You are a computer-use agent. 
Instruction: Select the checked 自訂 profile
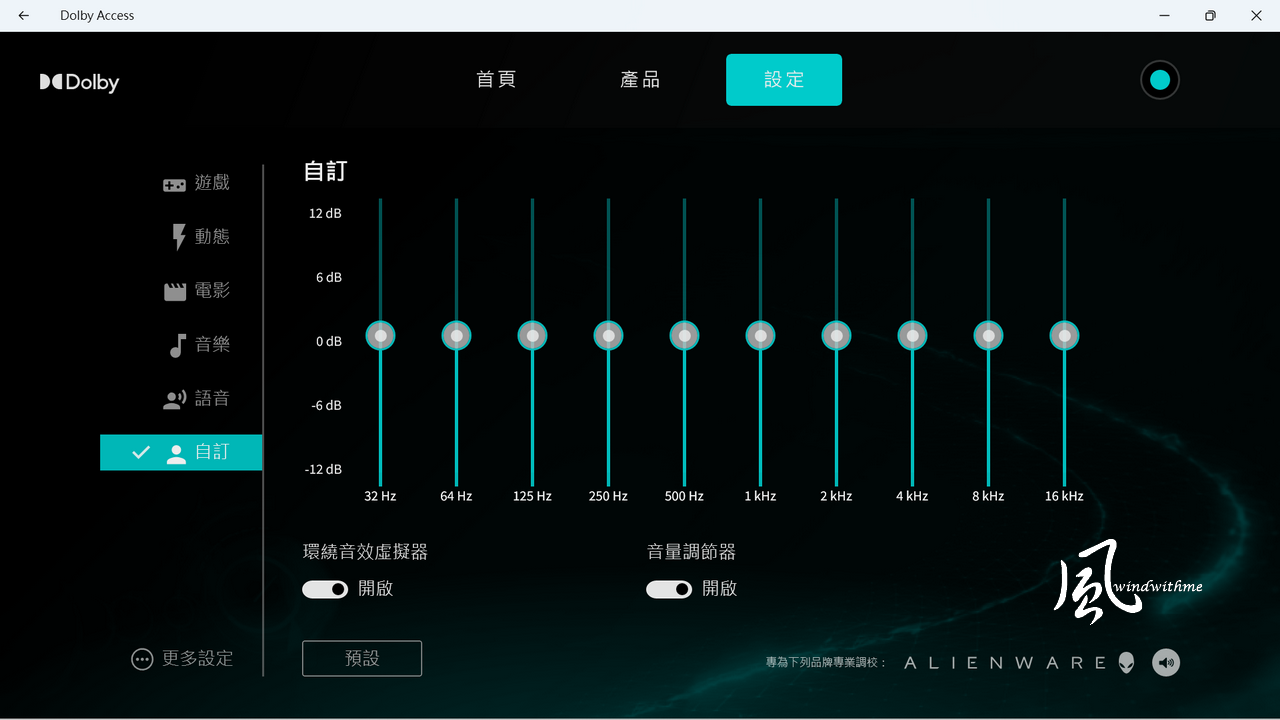click(181, 452)
